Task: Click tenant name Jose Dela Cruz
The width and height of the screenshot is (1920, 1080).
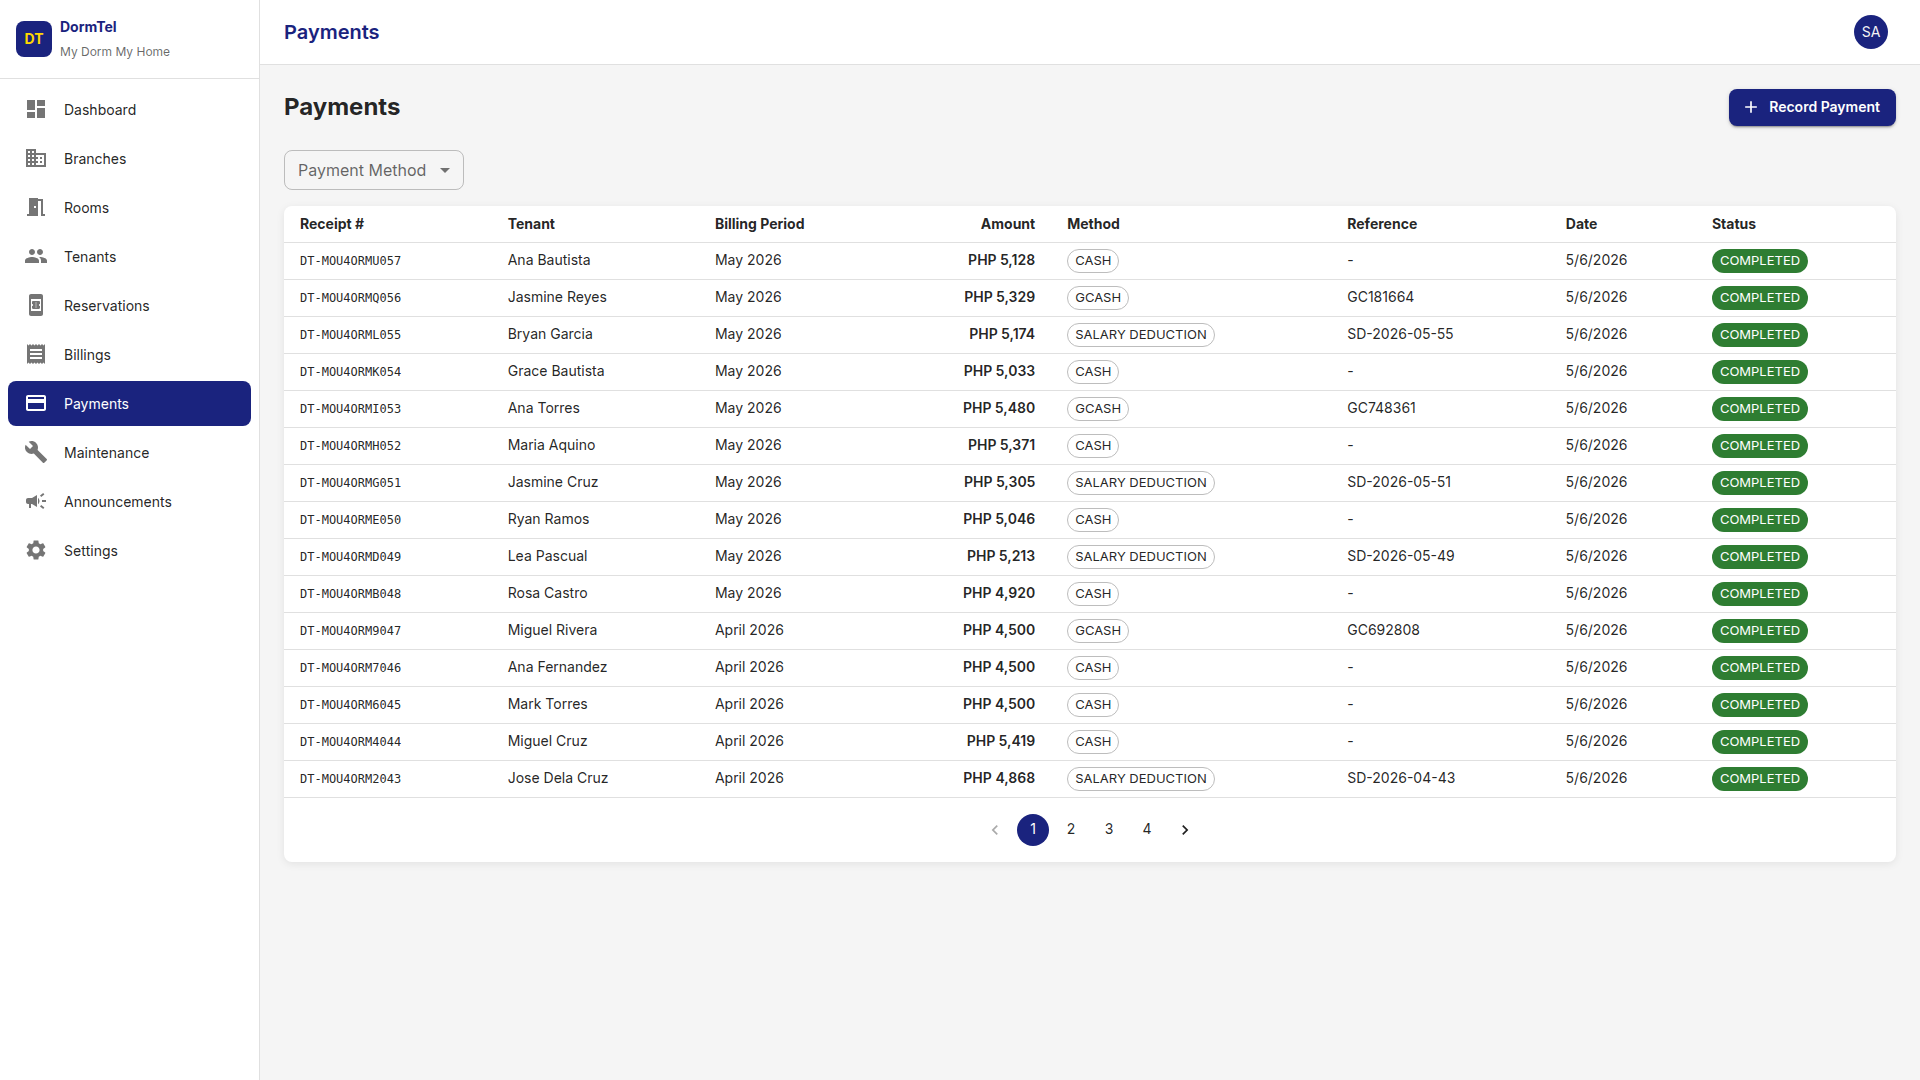Action: [558, 778]
